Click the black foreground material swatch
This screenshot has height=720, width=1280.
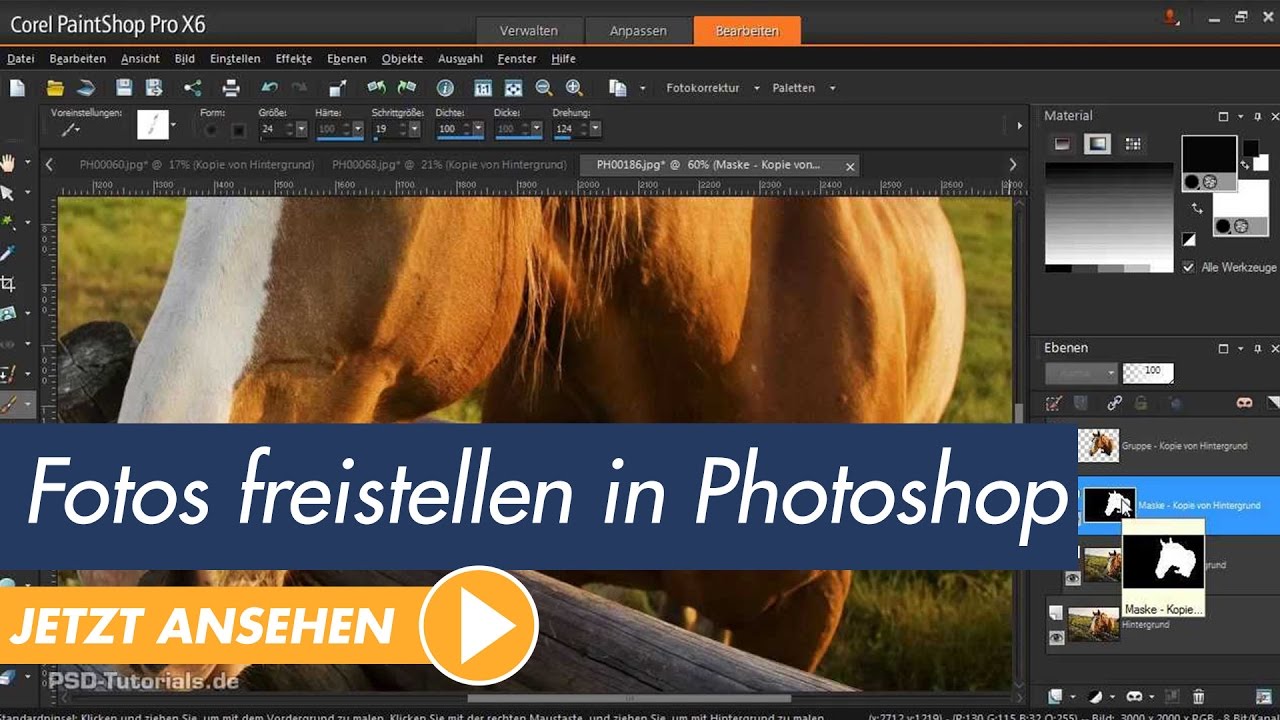(1209, 156)
